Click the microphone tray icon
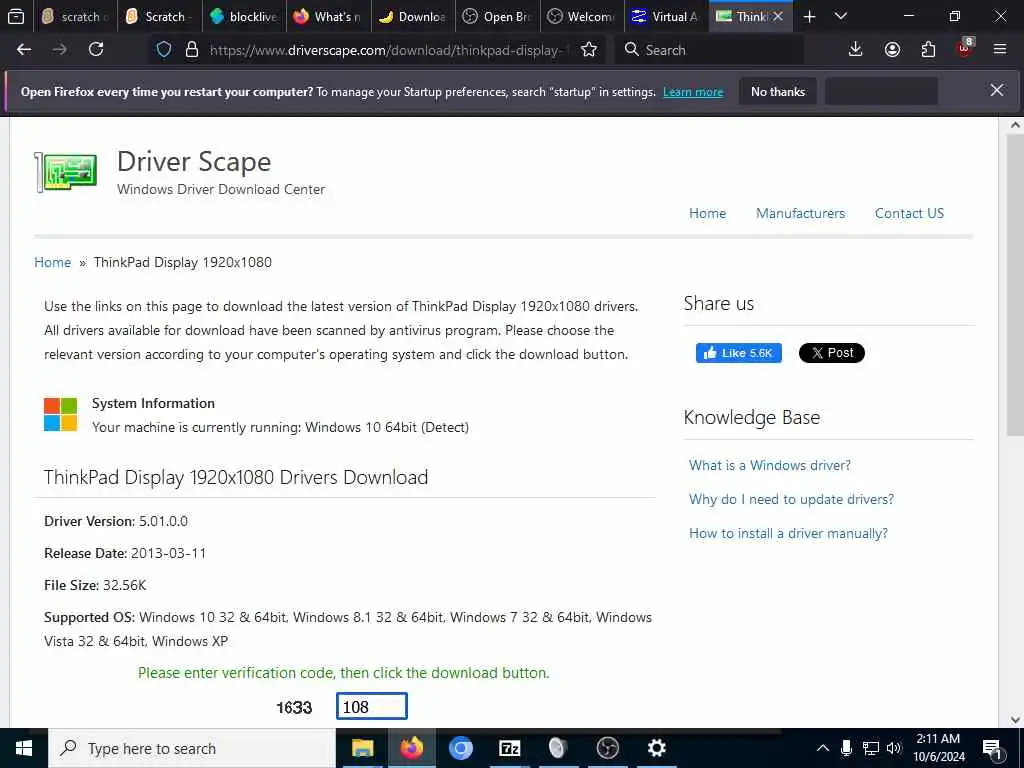This screenshot has height=768, width=1024. click(x=846, y=748)
